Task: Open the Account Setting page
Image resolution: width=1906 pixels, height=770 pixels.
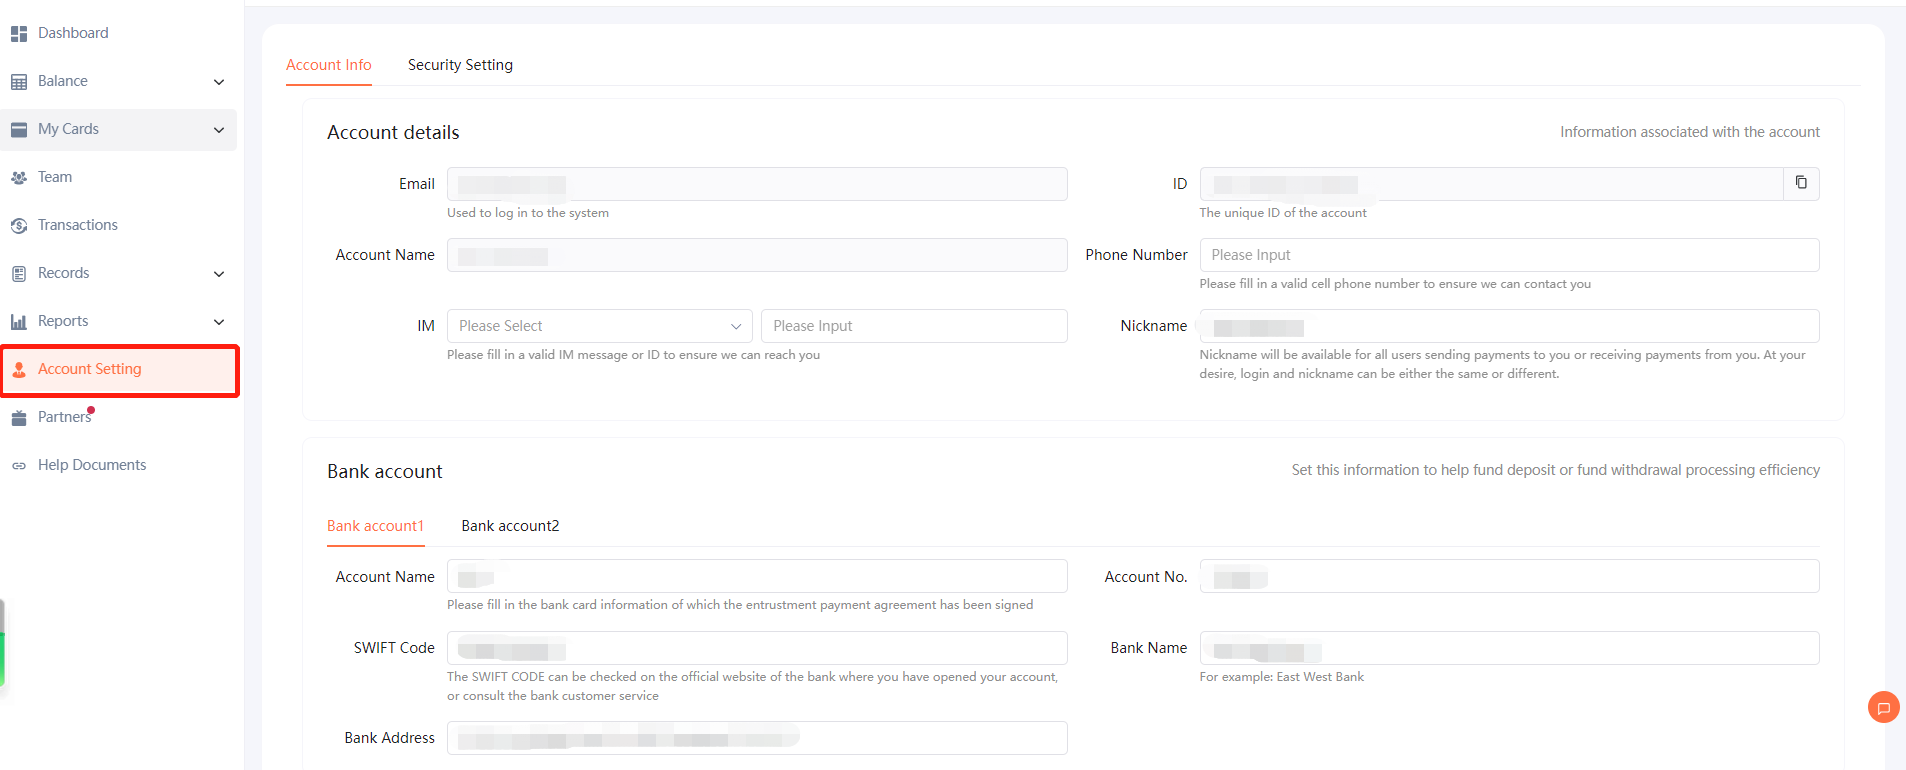Action: pos(90,369)
